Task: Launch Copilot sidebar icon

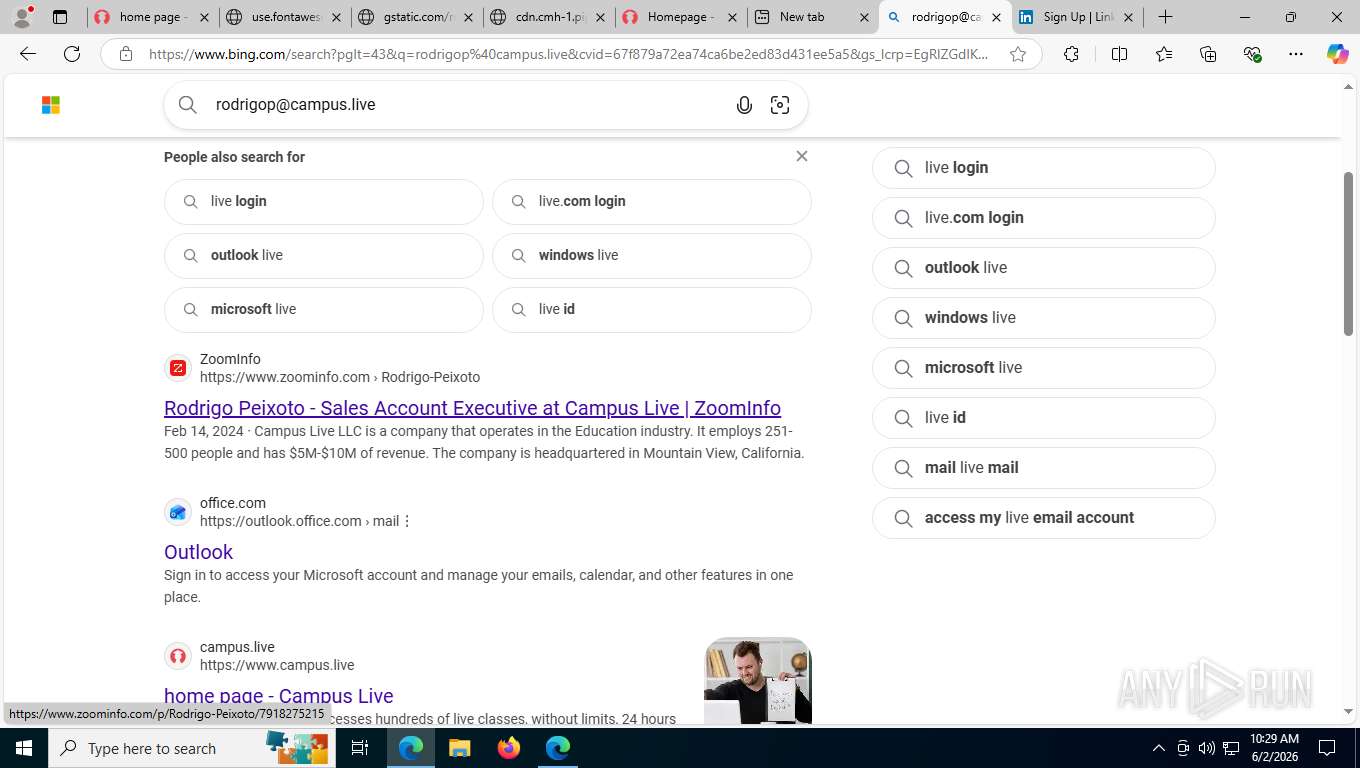Action: point(1337,54)
